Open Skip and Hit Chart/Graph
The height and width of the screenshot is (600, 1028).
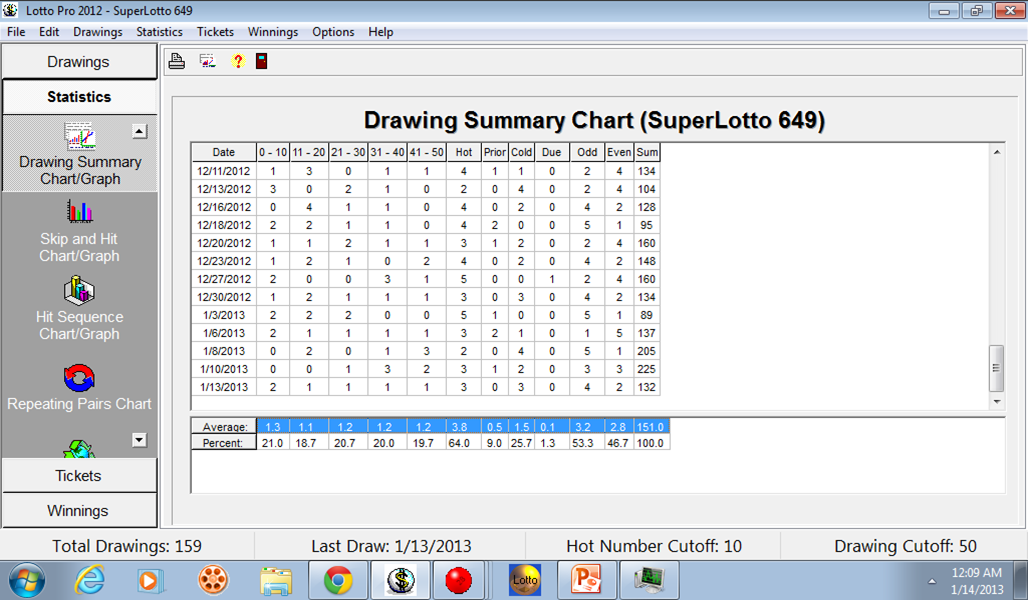79,231
